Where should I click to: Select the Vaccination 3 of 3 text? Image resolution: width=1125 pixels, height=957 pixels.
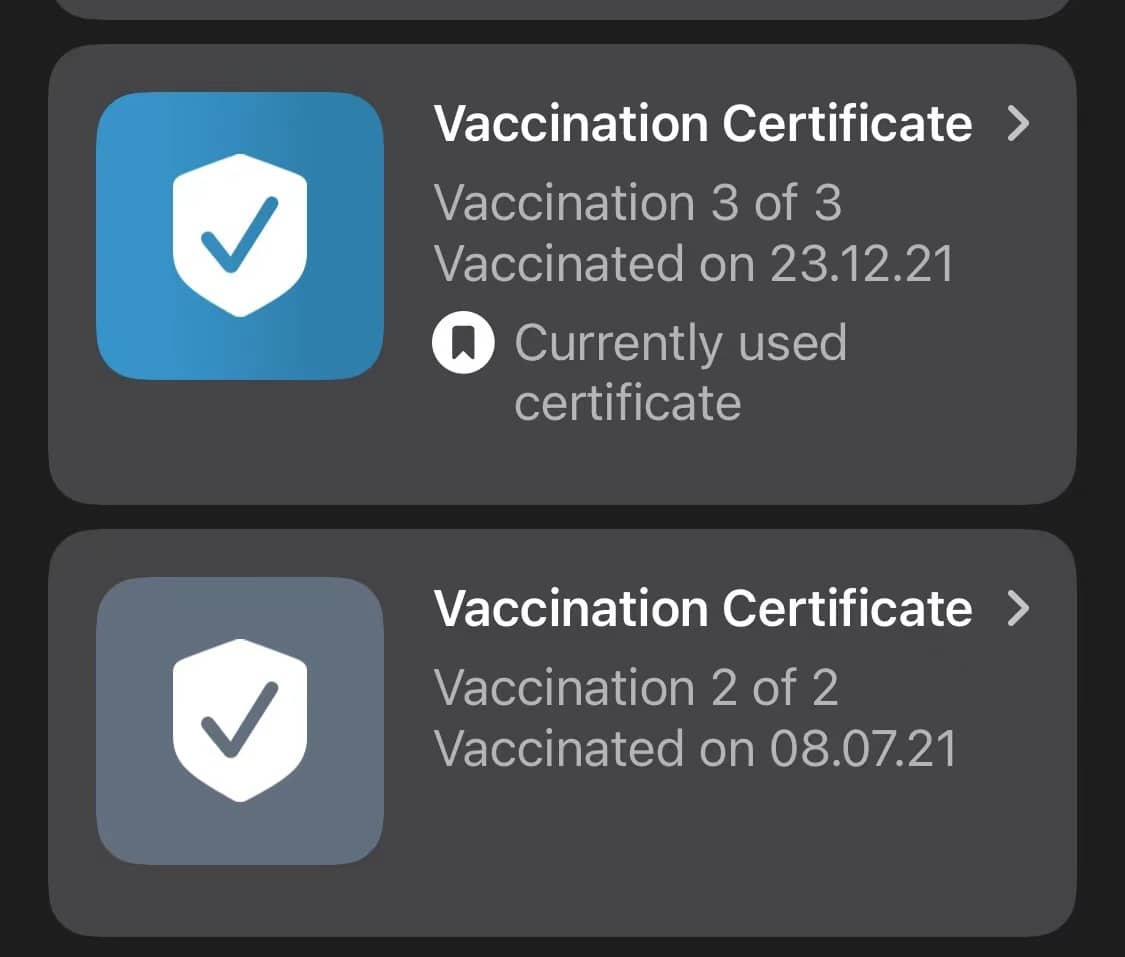click(637, 202)
